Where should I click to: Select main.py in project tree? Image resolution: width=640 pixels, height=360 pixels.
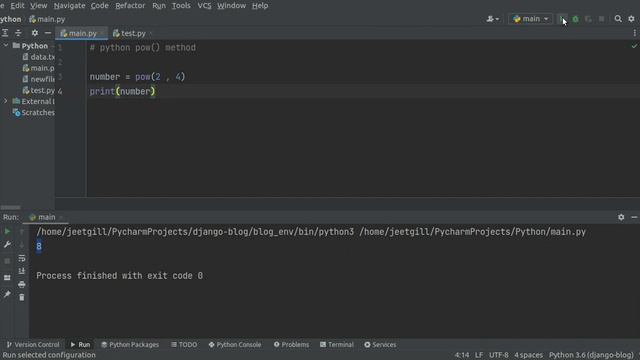tap(39, 68)
